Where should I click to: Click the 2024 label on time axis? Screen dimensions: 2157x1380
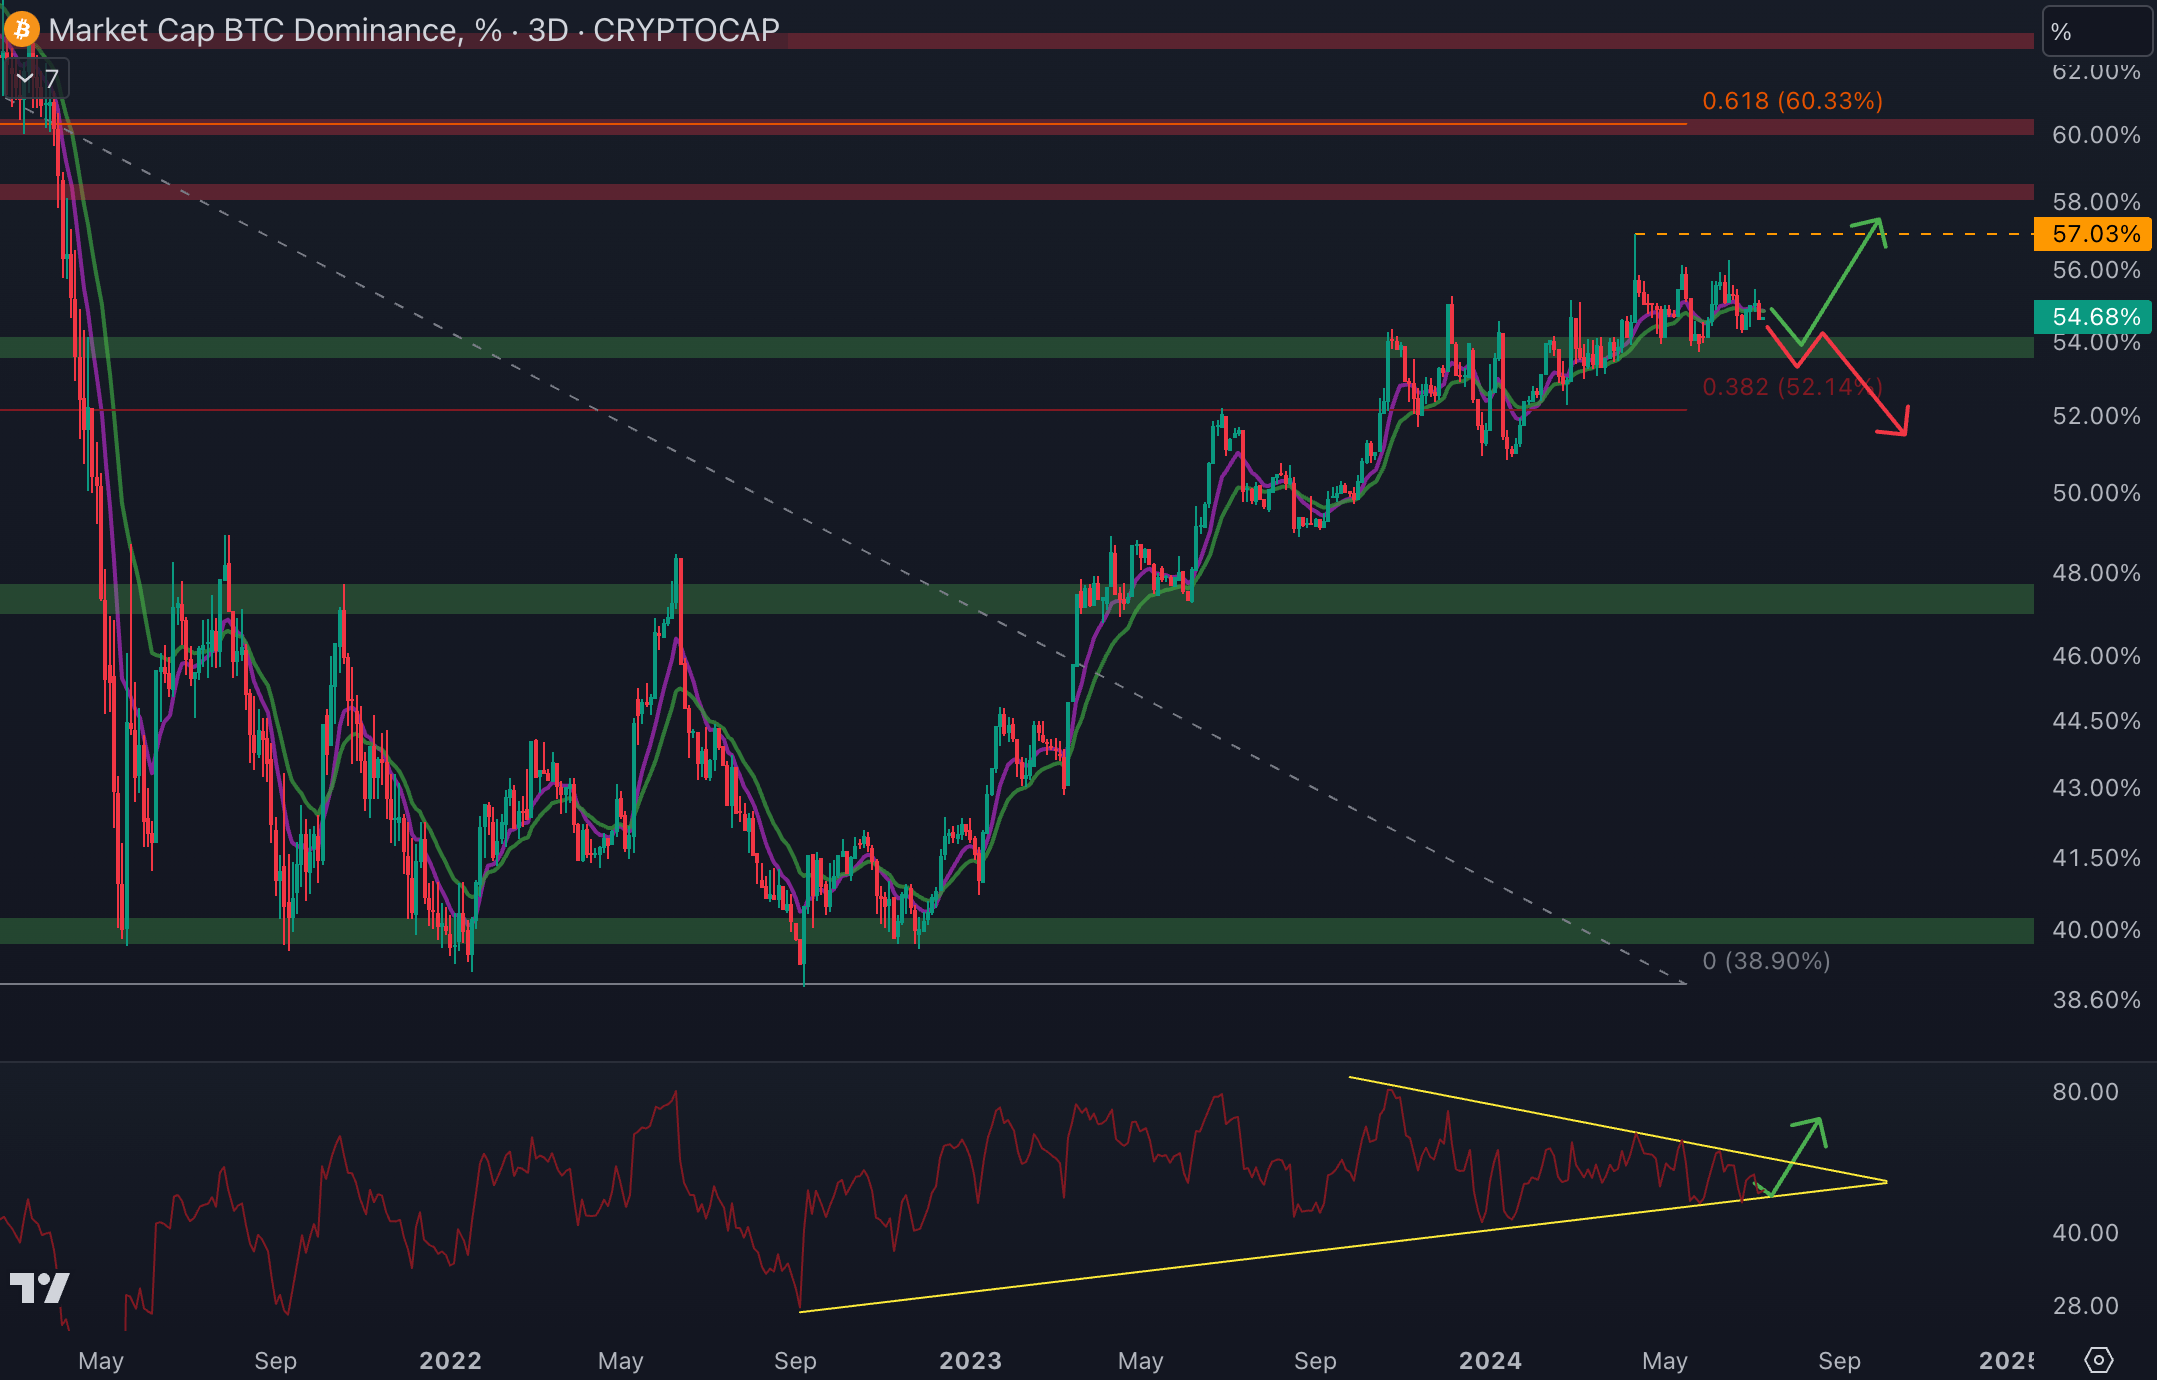coord(1490,1360)
